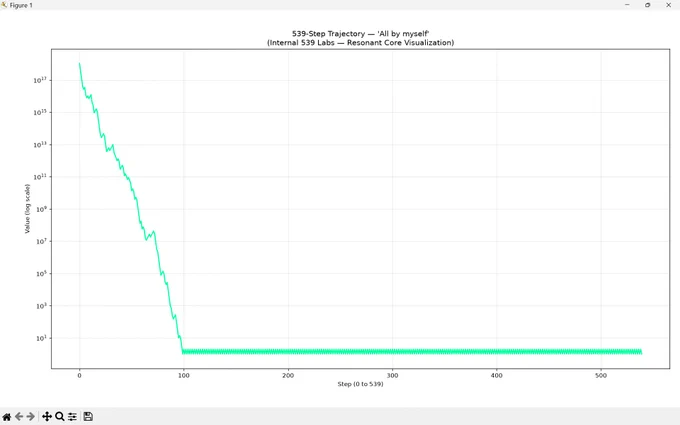Click the 'Step (0 to 539)' axis label
680x425 pixels.
coord(360,384)
